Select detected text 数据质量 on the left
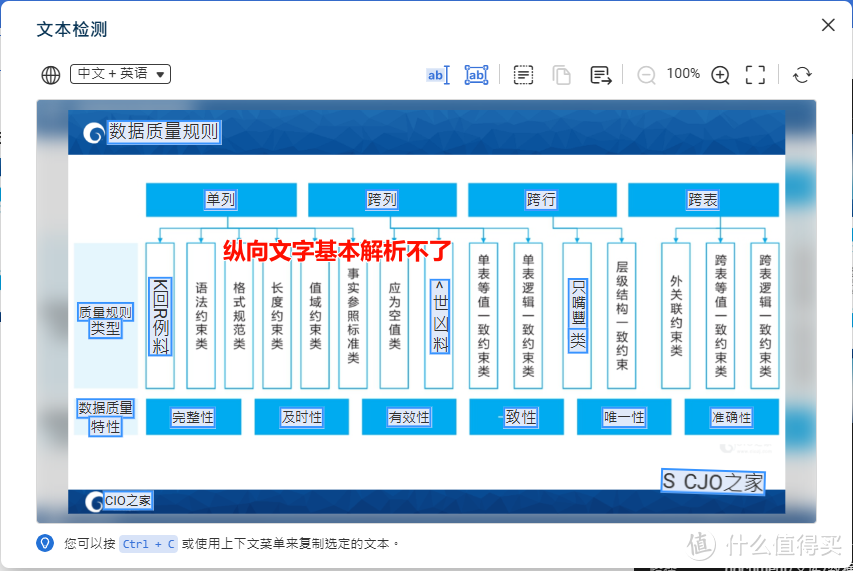This screenshot has width=853, height=571. [x=106, y=408]
